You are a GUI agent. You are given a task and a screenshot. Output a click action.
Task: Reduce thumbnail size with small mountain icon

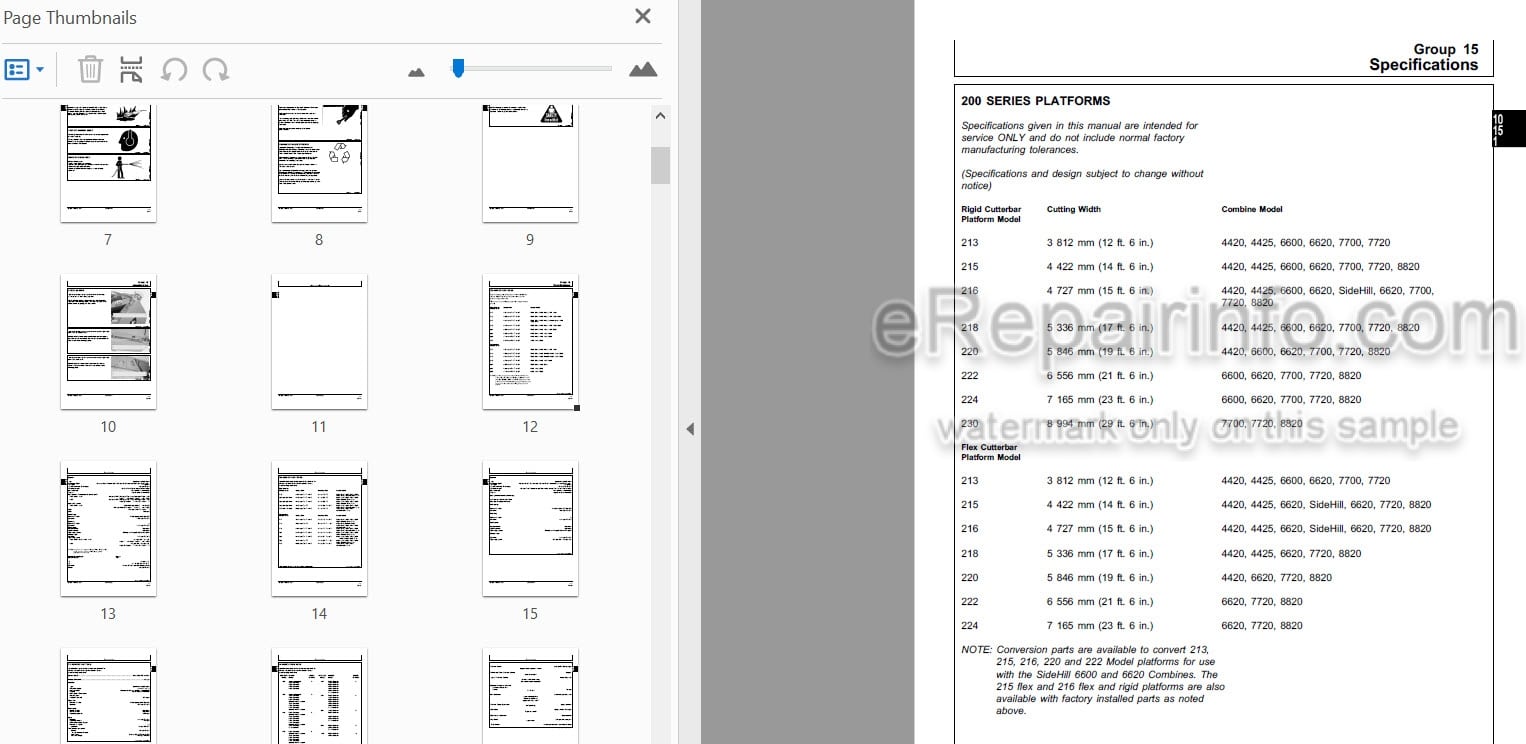coord(417,71)
